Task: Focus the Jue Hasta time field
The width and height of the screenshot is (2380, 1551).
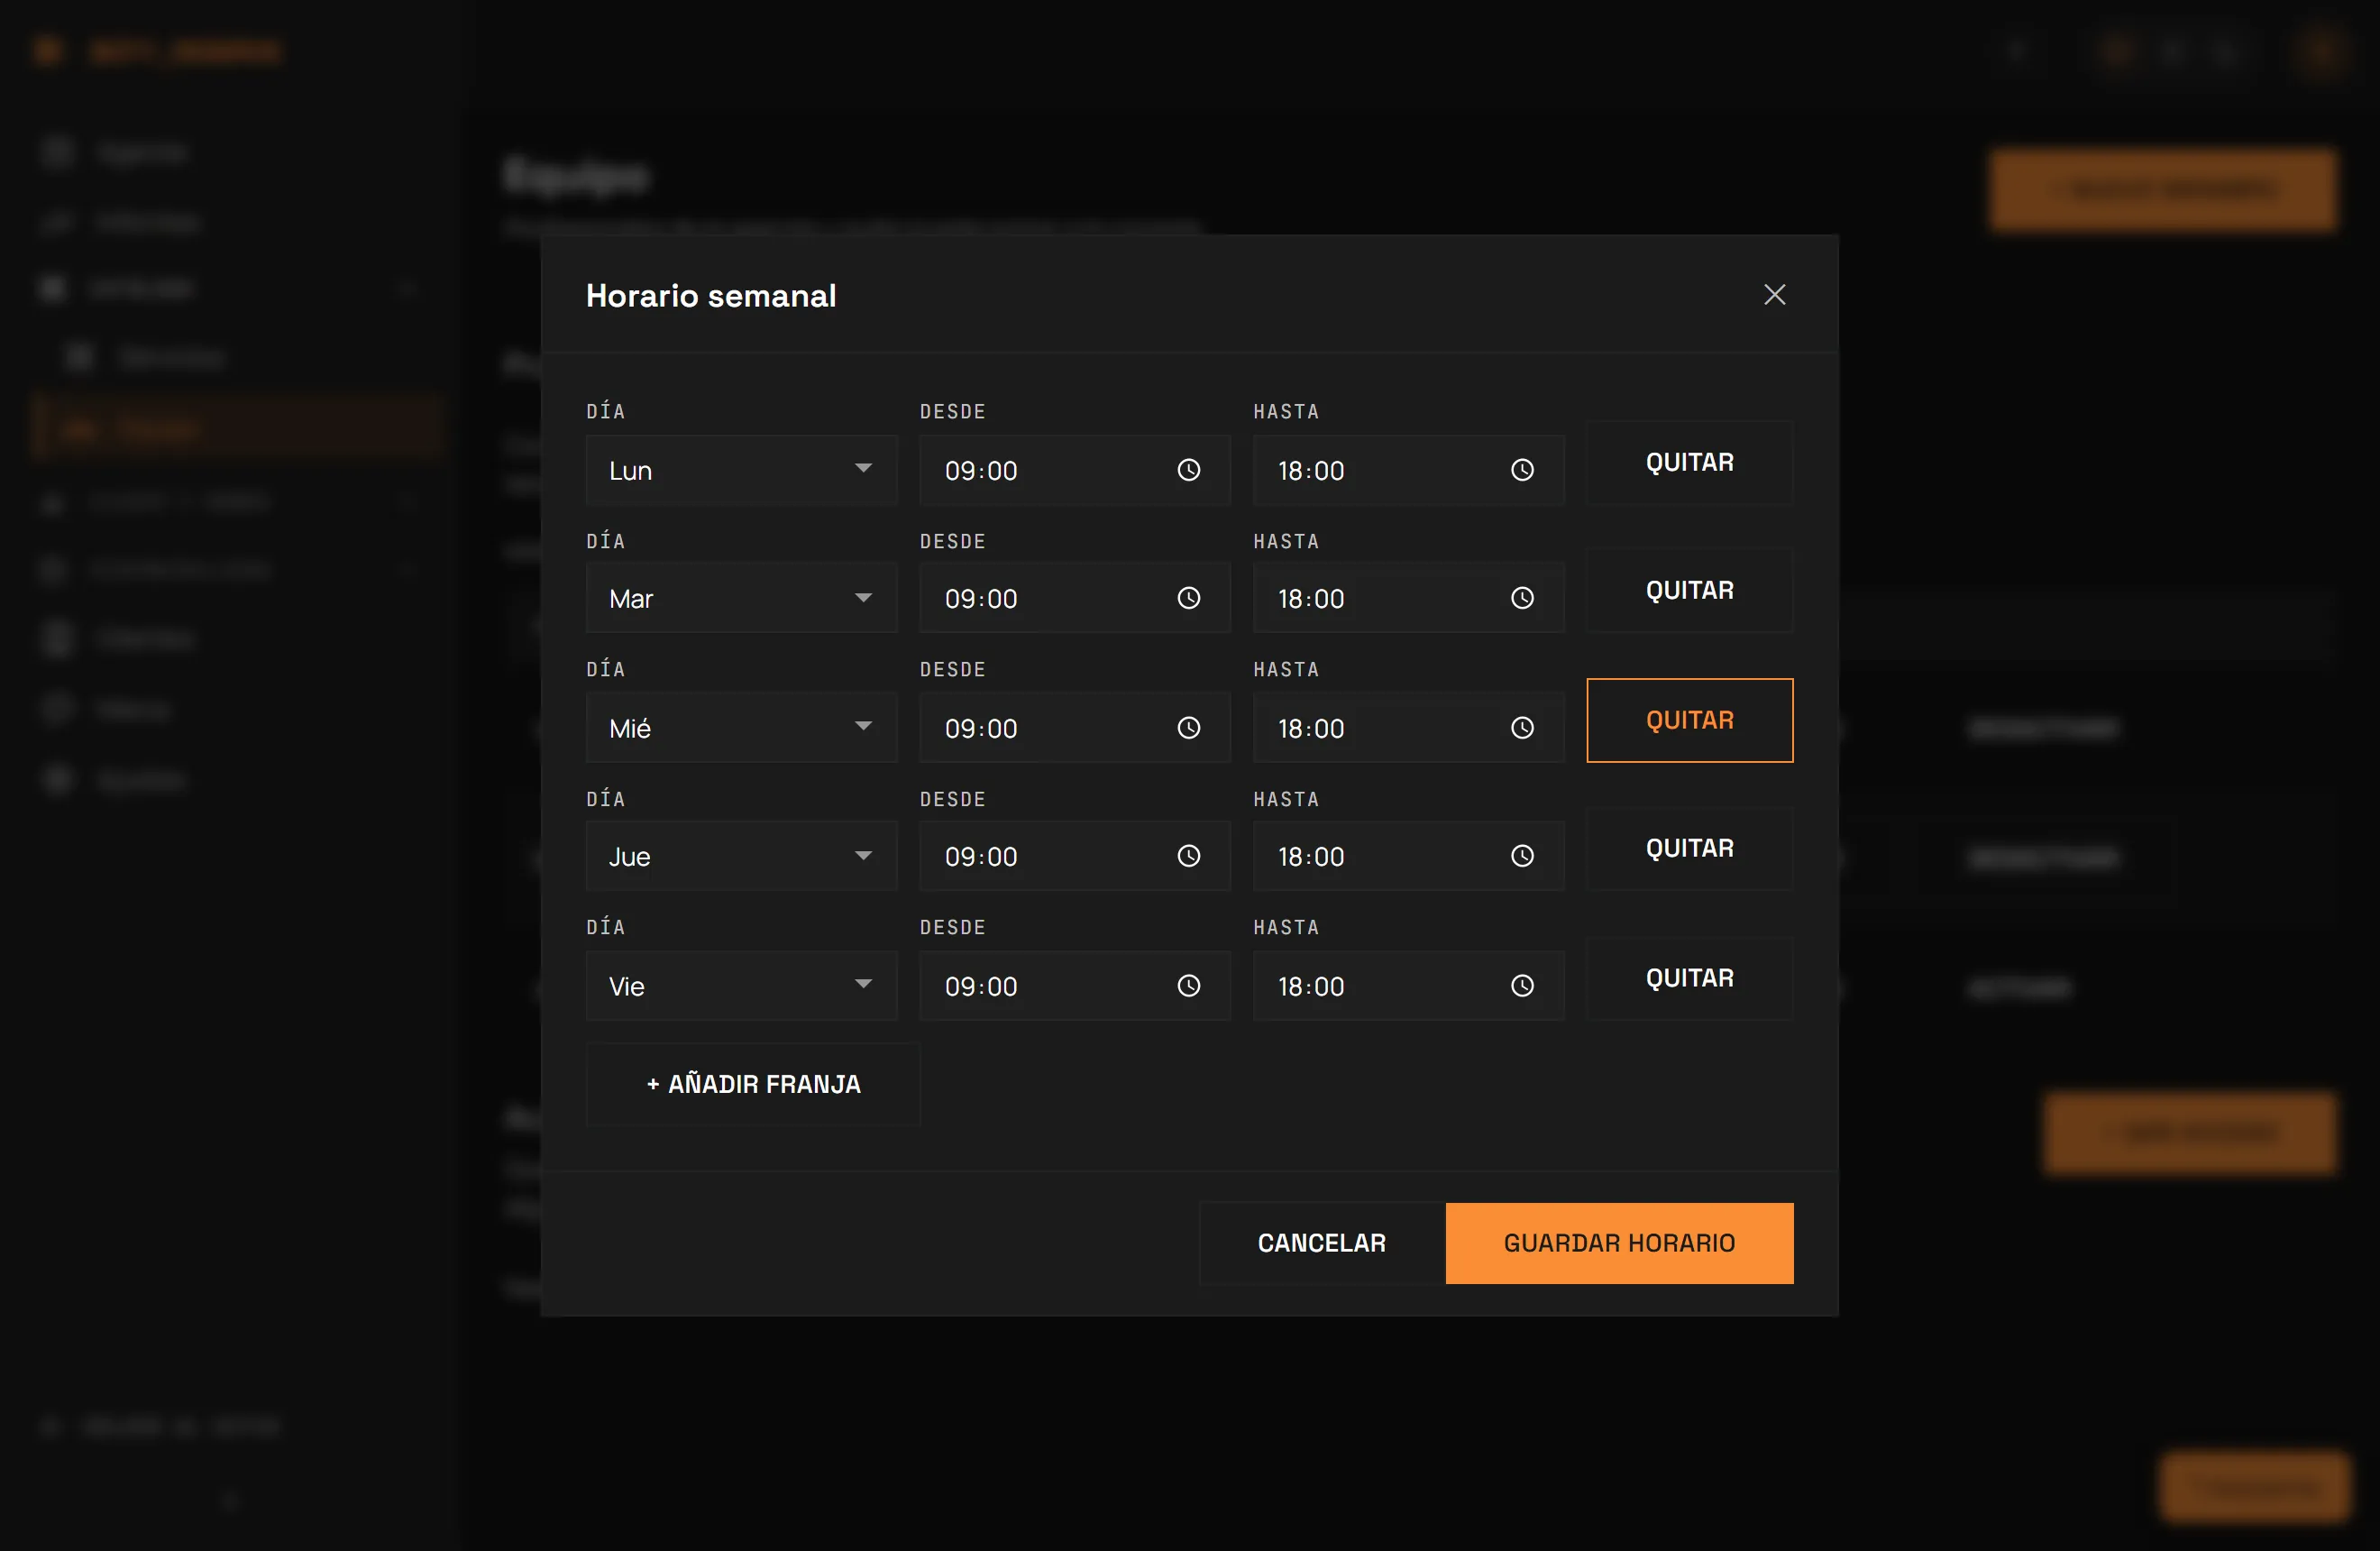Action: pos(1408,856)
